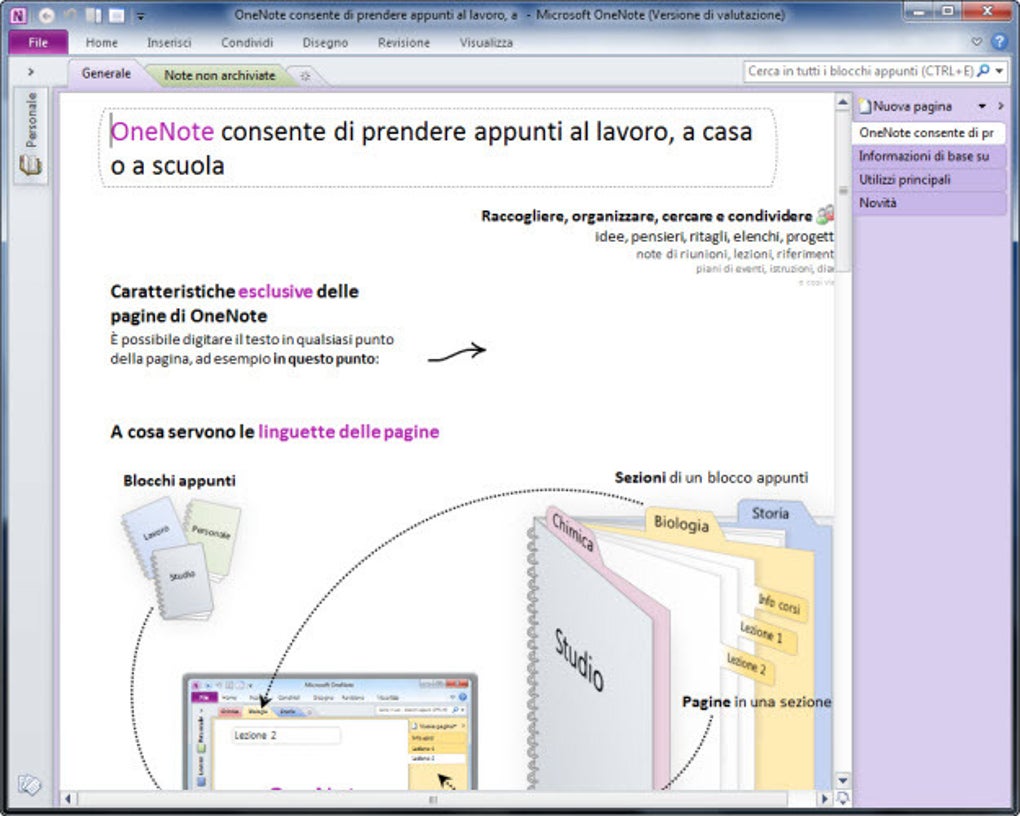Click the pink word esclusive

[275, 292]
